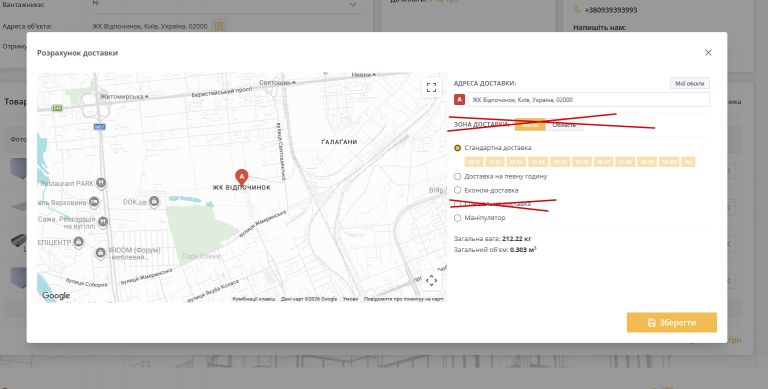Click the Верховина hotel map pin
Image resolution: width=768 pixels, height=389 pixels.
pos(94,202)
